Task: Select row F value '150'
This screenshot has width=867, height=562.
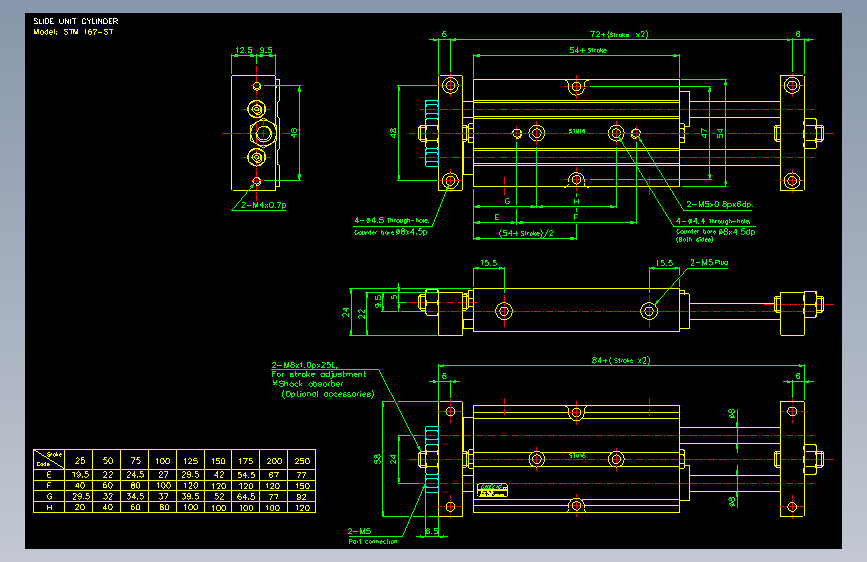Action: pos(302,486)
